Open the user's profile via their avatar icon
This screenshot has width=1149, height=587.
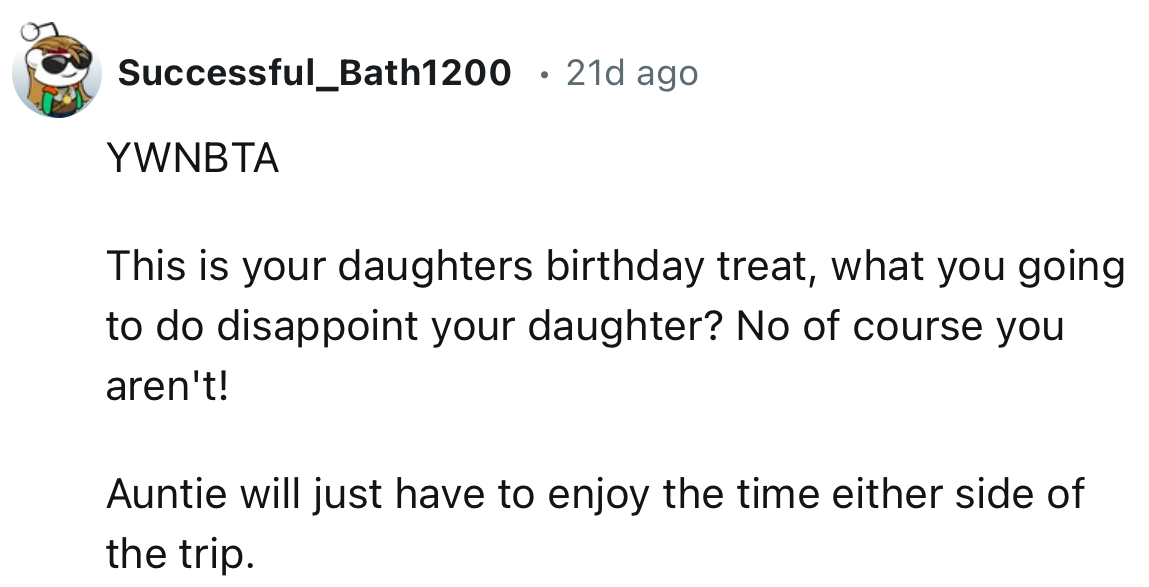point(58,70)
